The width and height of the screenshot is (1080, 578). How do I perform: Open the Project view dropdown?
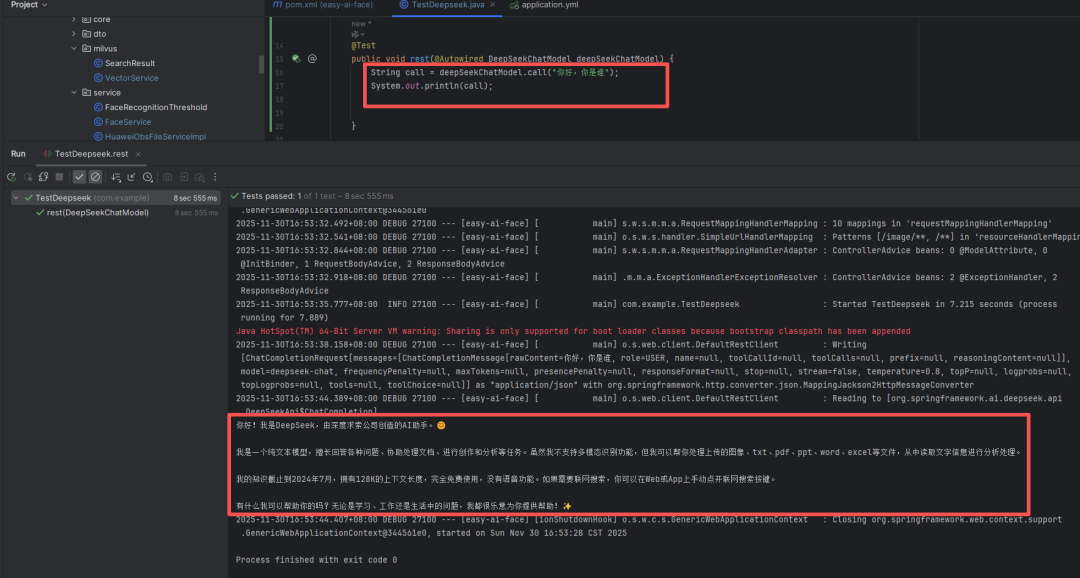pos(46,5)
